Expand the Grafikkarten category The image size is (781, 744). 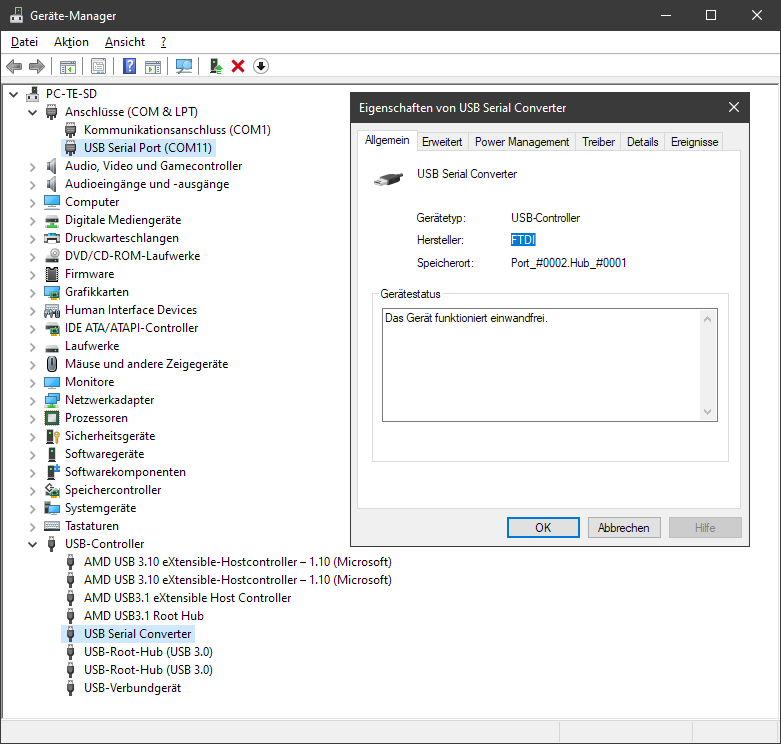tap(34, 292)
